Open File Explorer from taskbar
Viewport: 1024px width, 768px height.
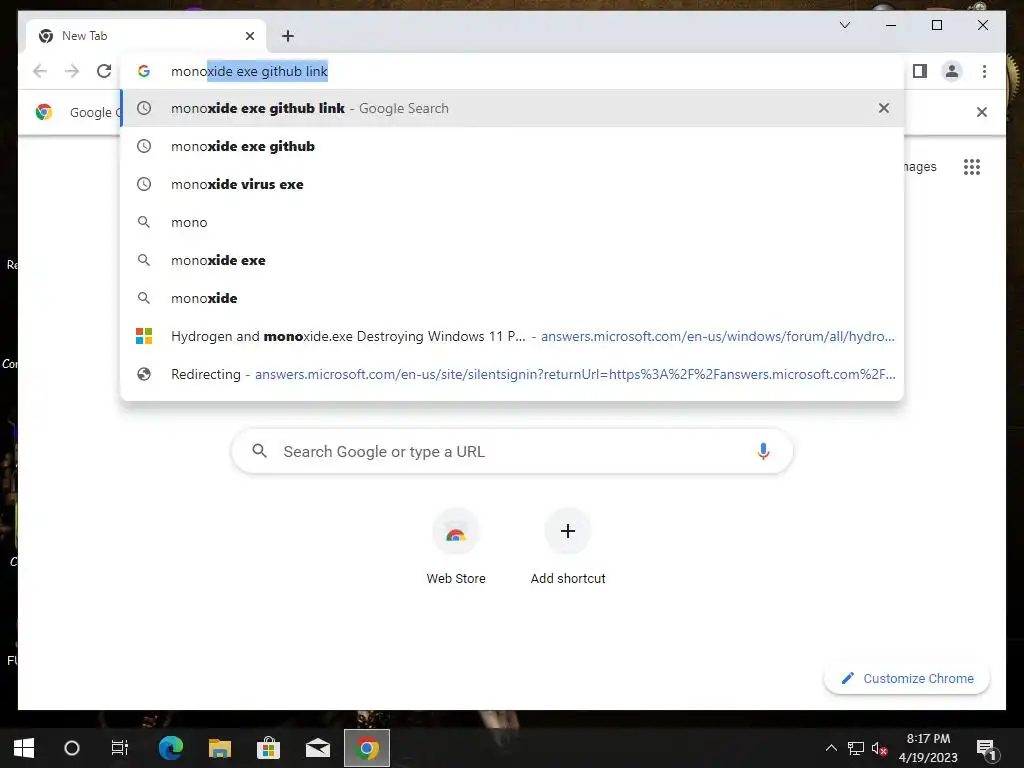[x=220, y=748]
